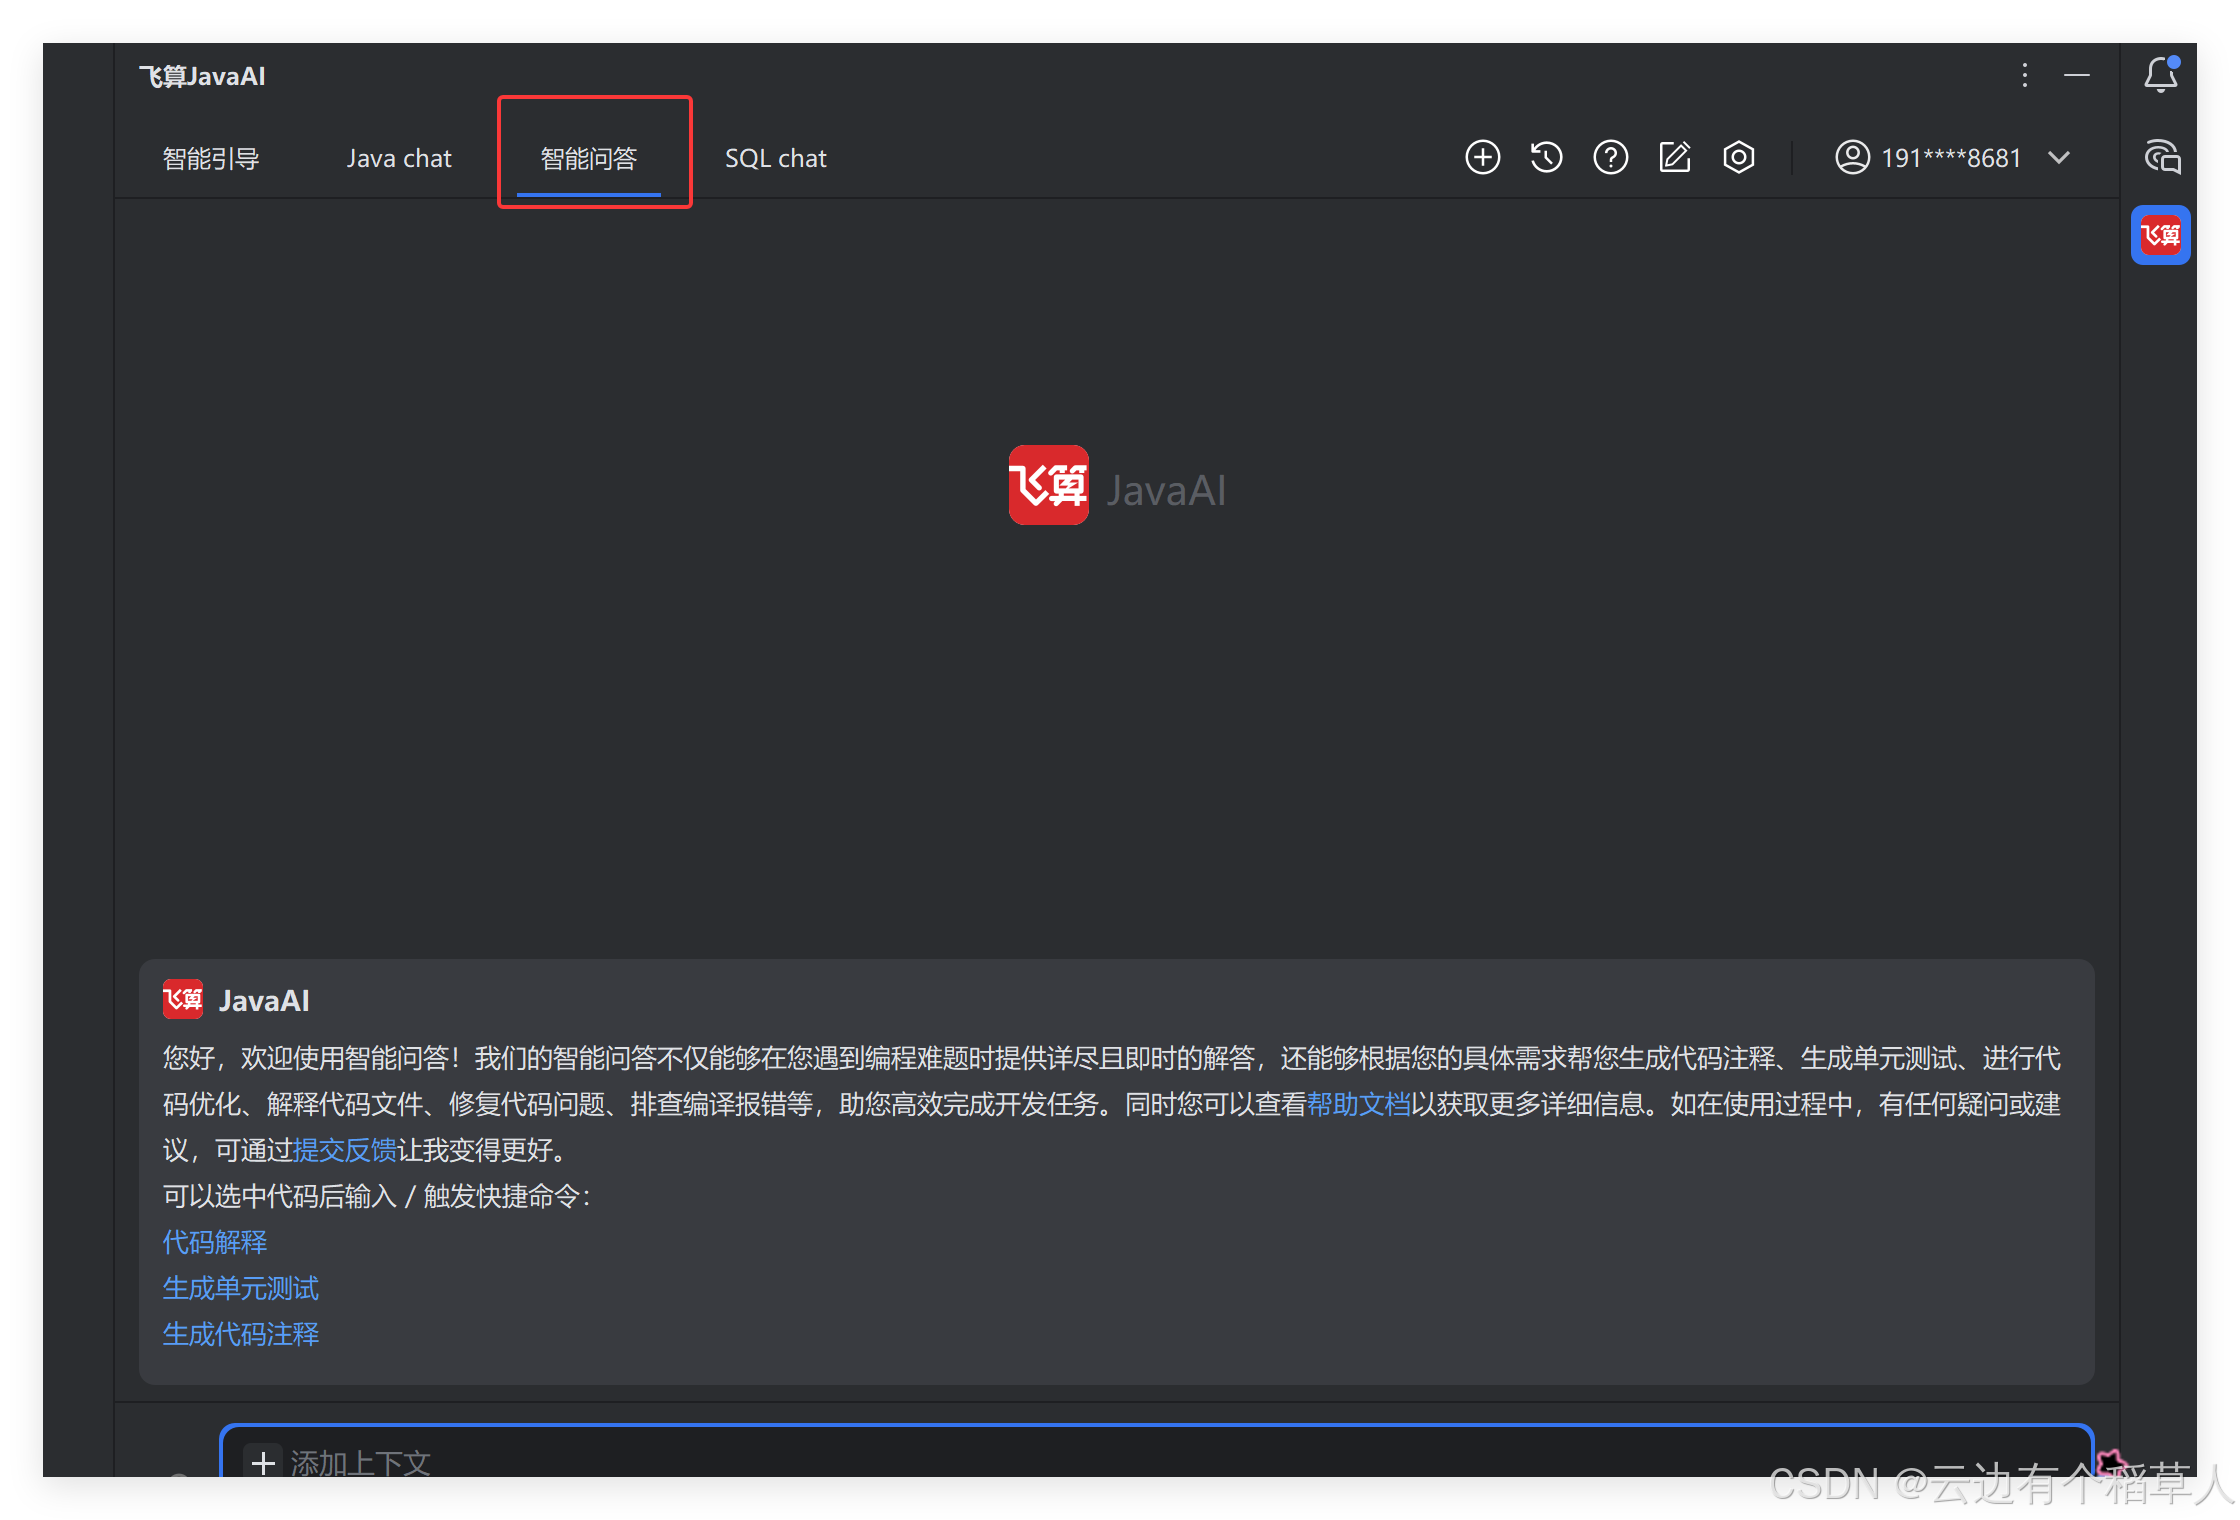
Task: Trigger the 代码解释 quick command
Action: (215, 1242)
